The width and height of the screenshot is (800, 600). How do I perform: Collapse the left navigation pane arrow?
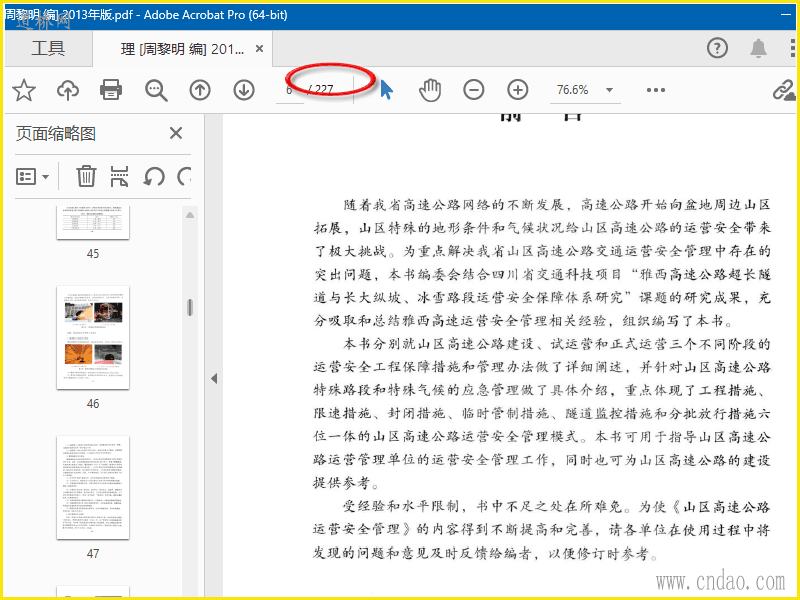click(214, 379)
